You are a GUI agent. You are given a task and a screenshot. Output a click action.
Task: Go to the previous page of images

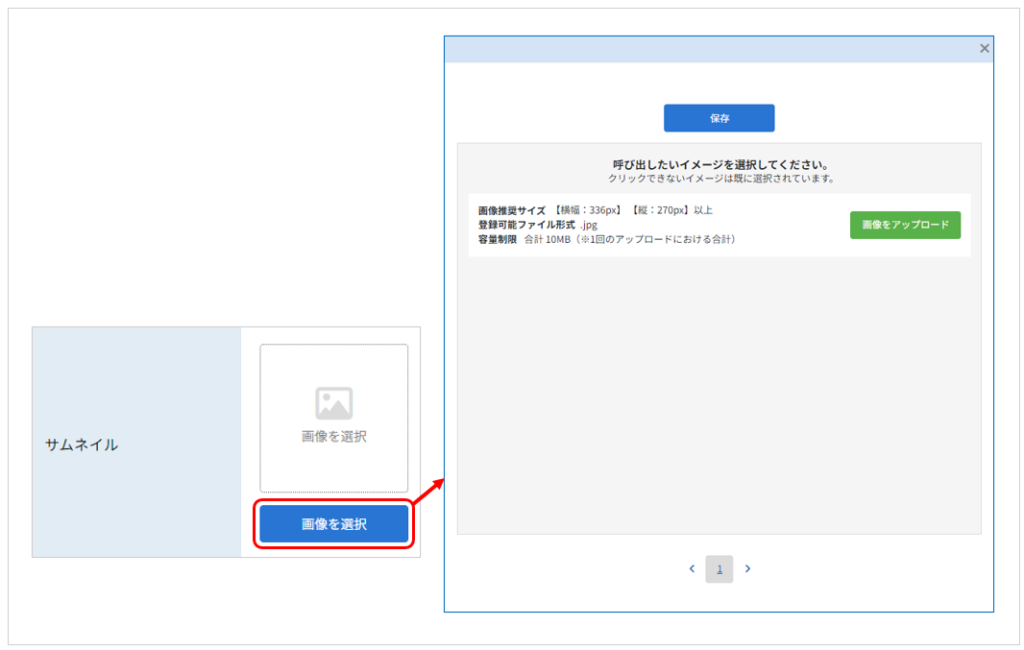[692, 568]
